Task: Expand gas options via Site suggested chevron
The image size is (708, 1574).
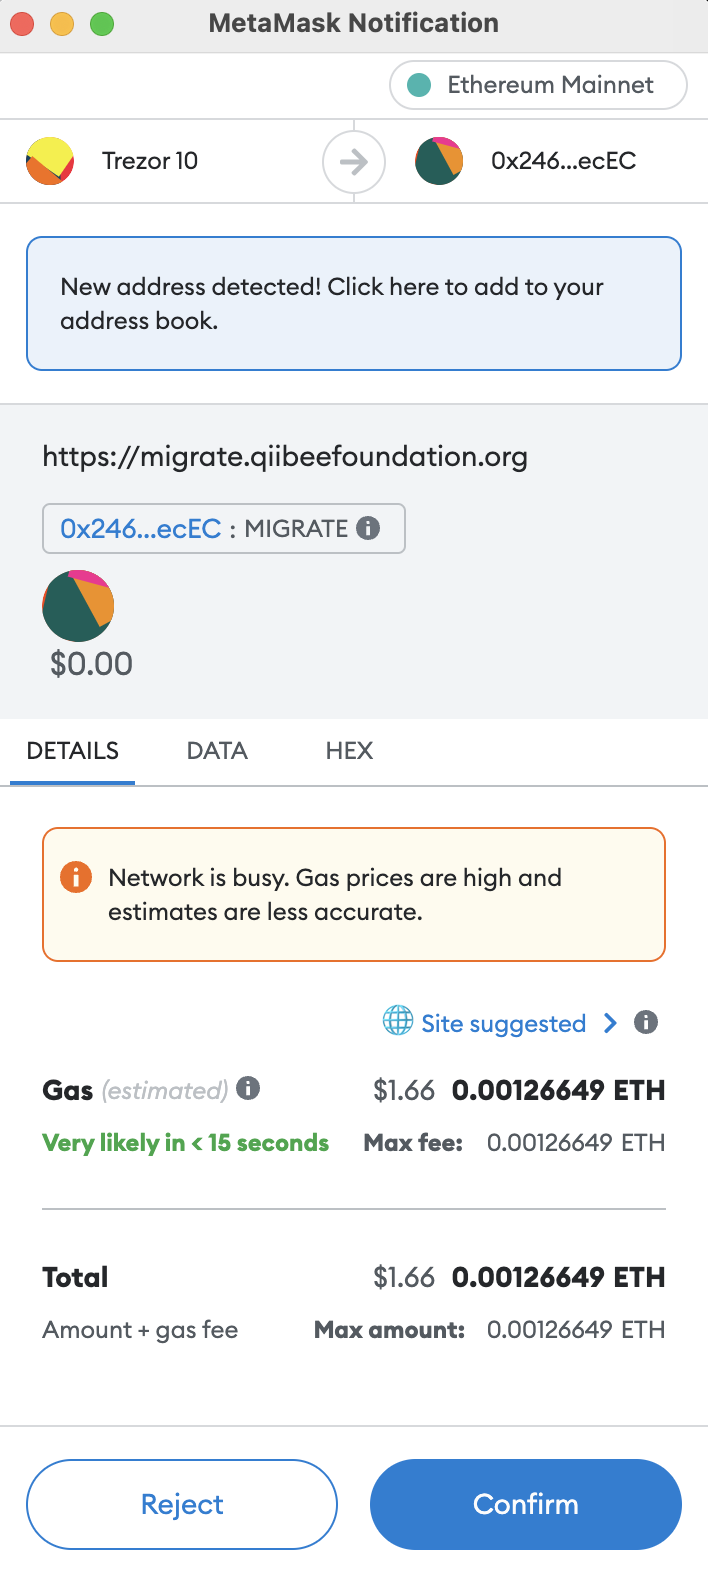Action: [610, 1022]
